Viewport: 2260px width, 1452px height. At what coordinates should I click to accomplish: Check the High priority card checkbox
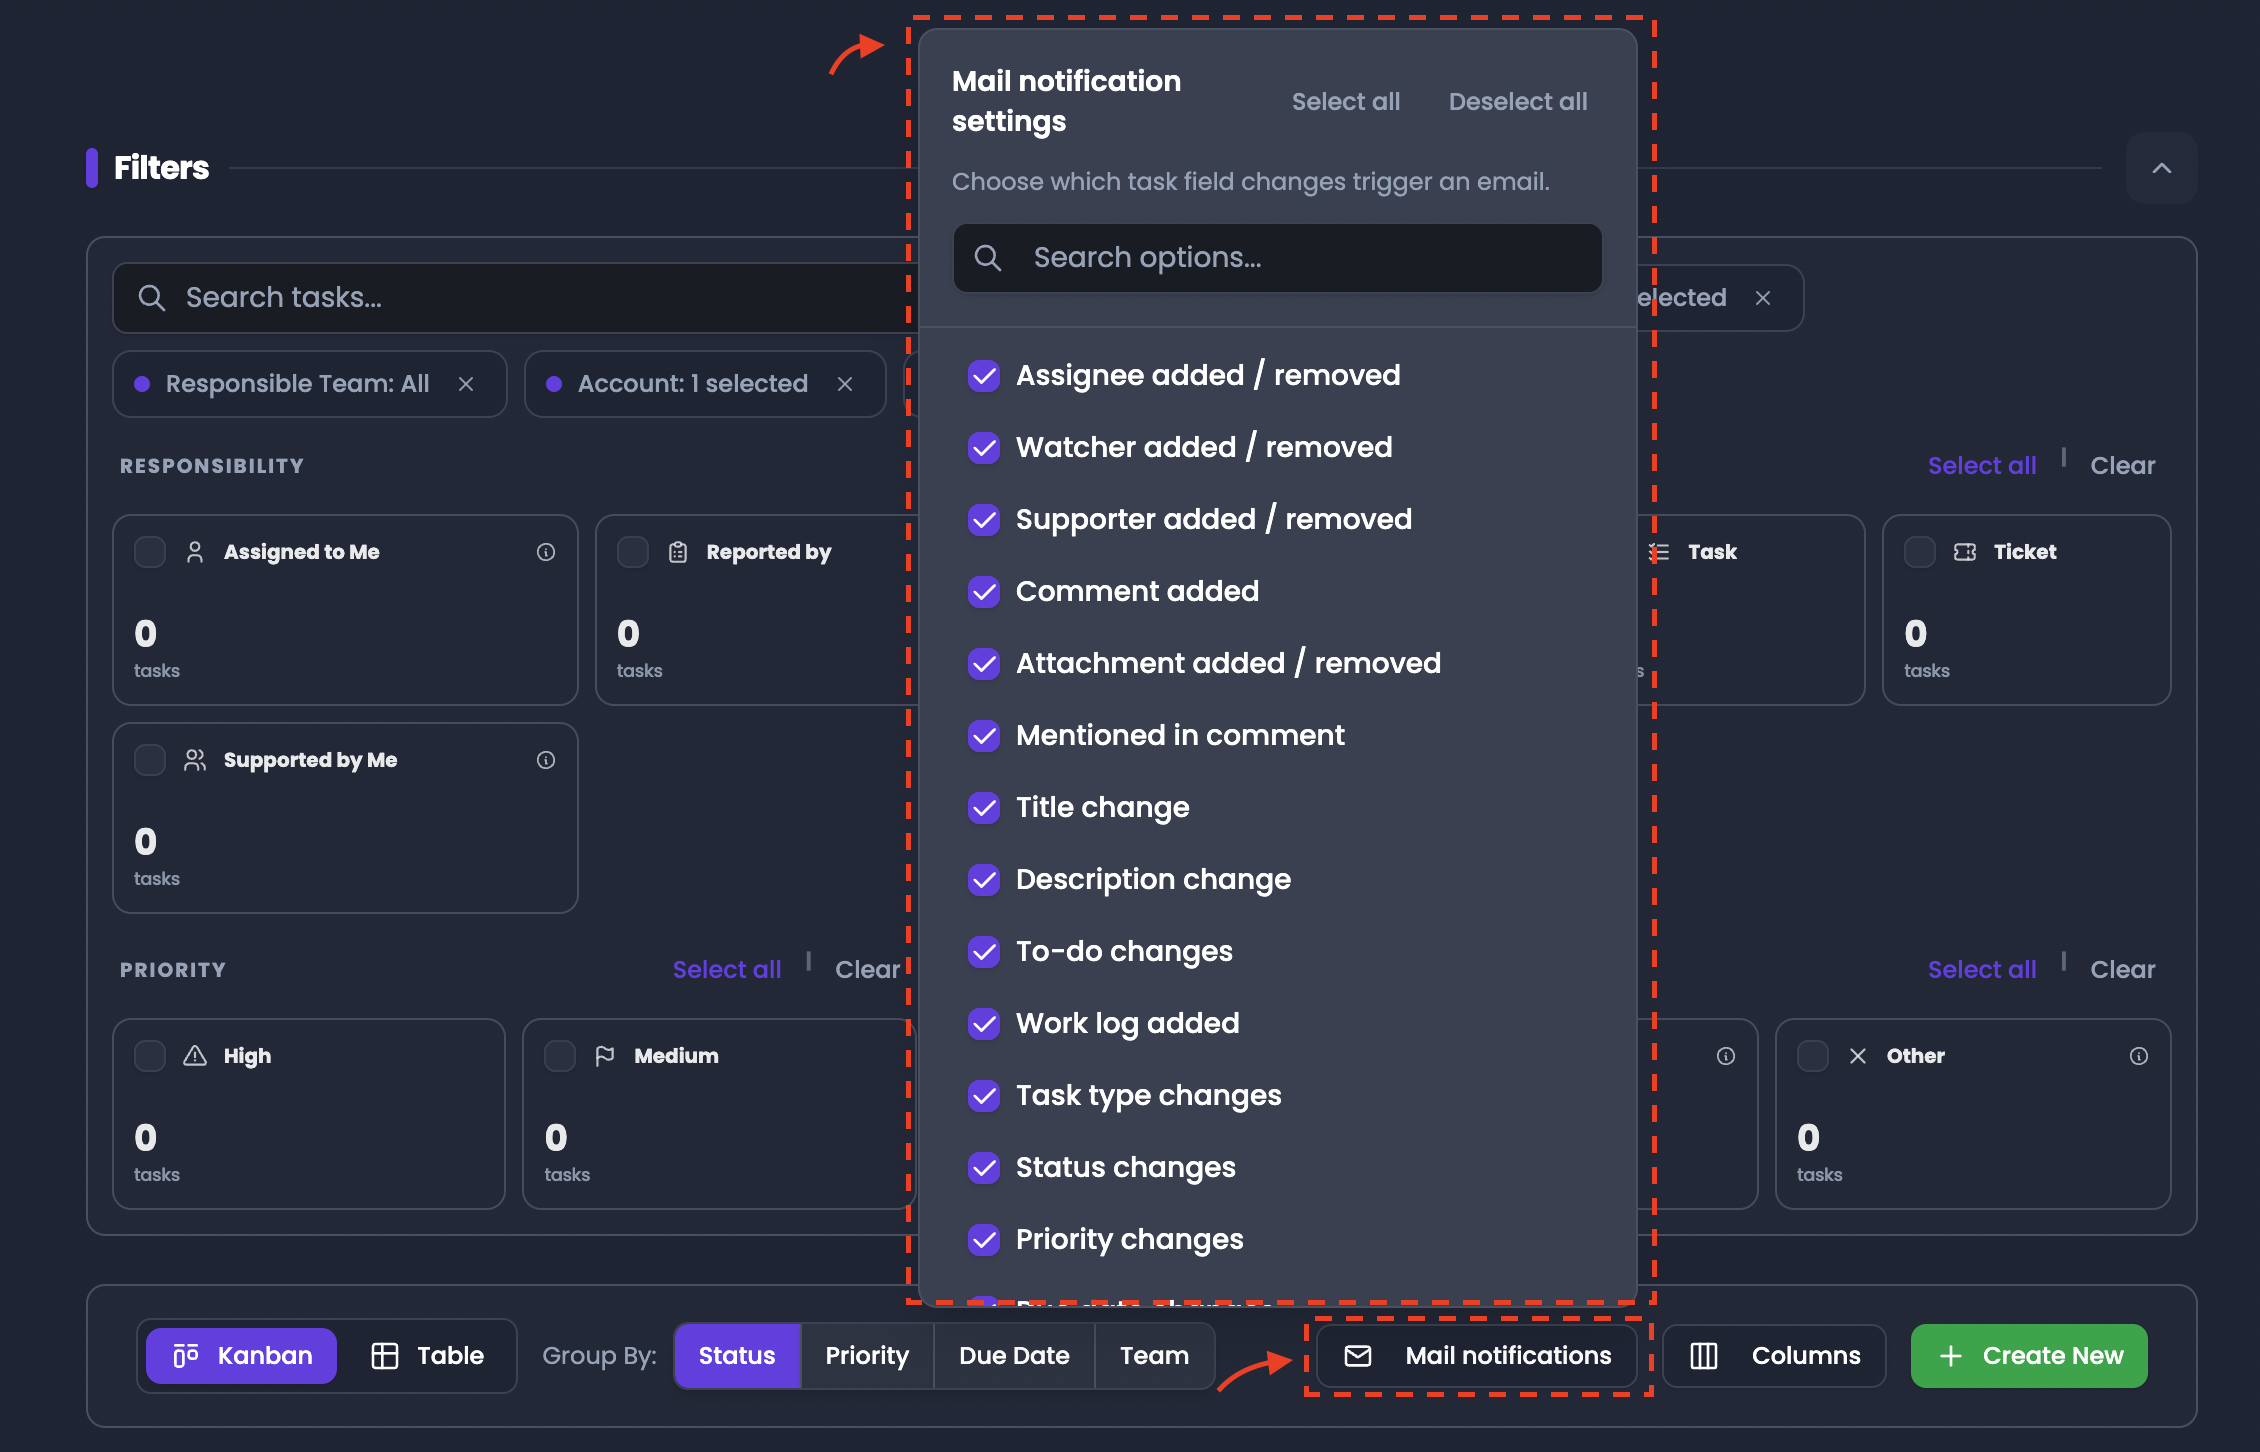150,1056
